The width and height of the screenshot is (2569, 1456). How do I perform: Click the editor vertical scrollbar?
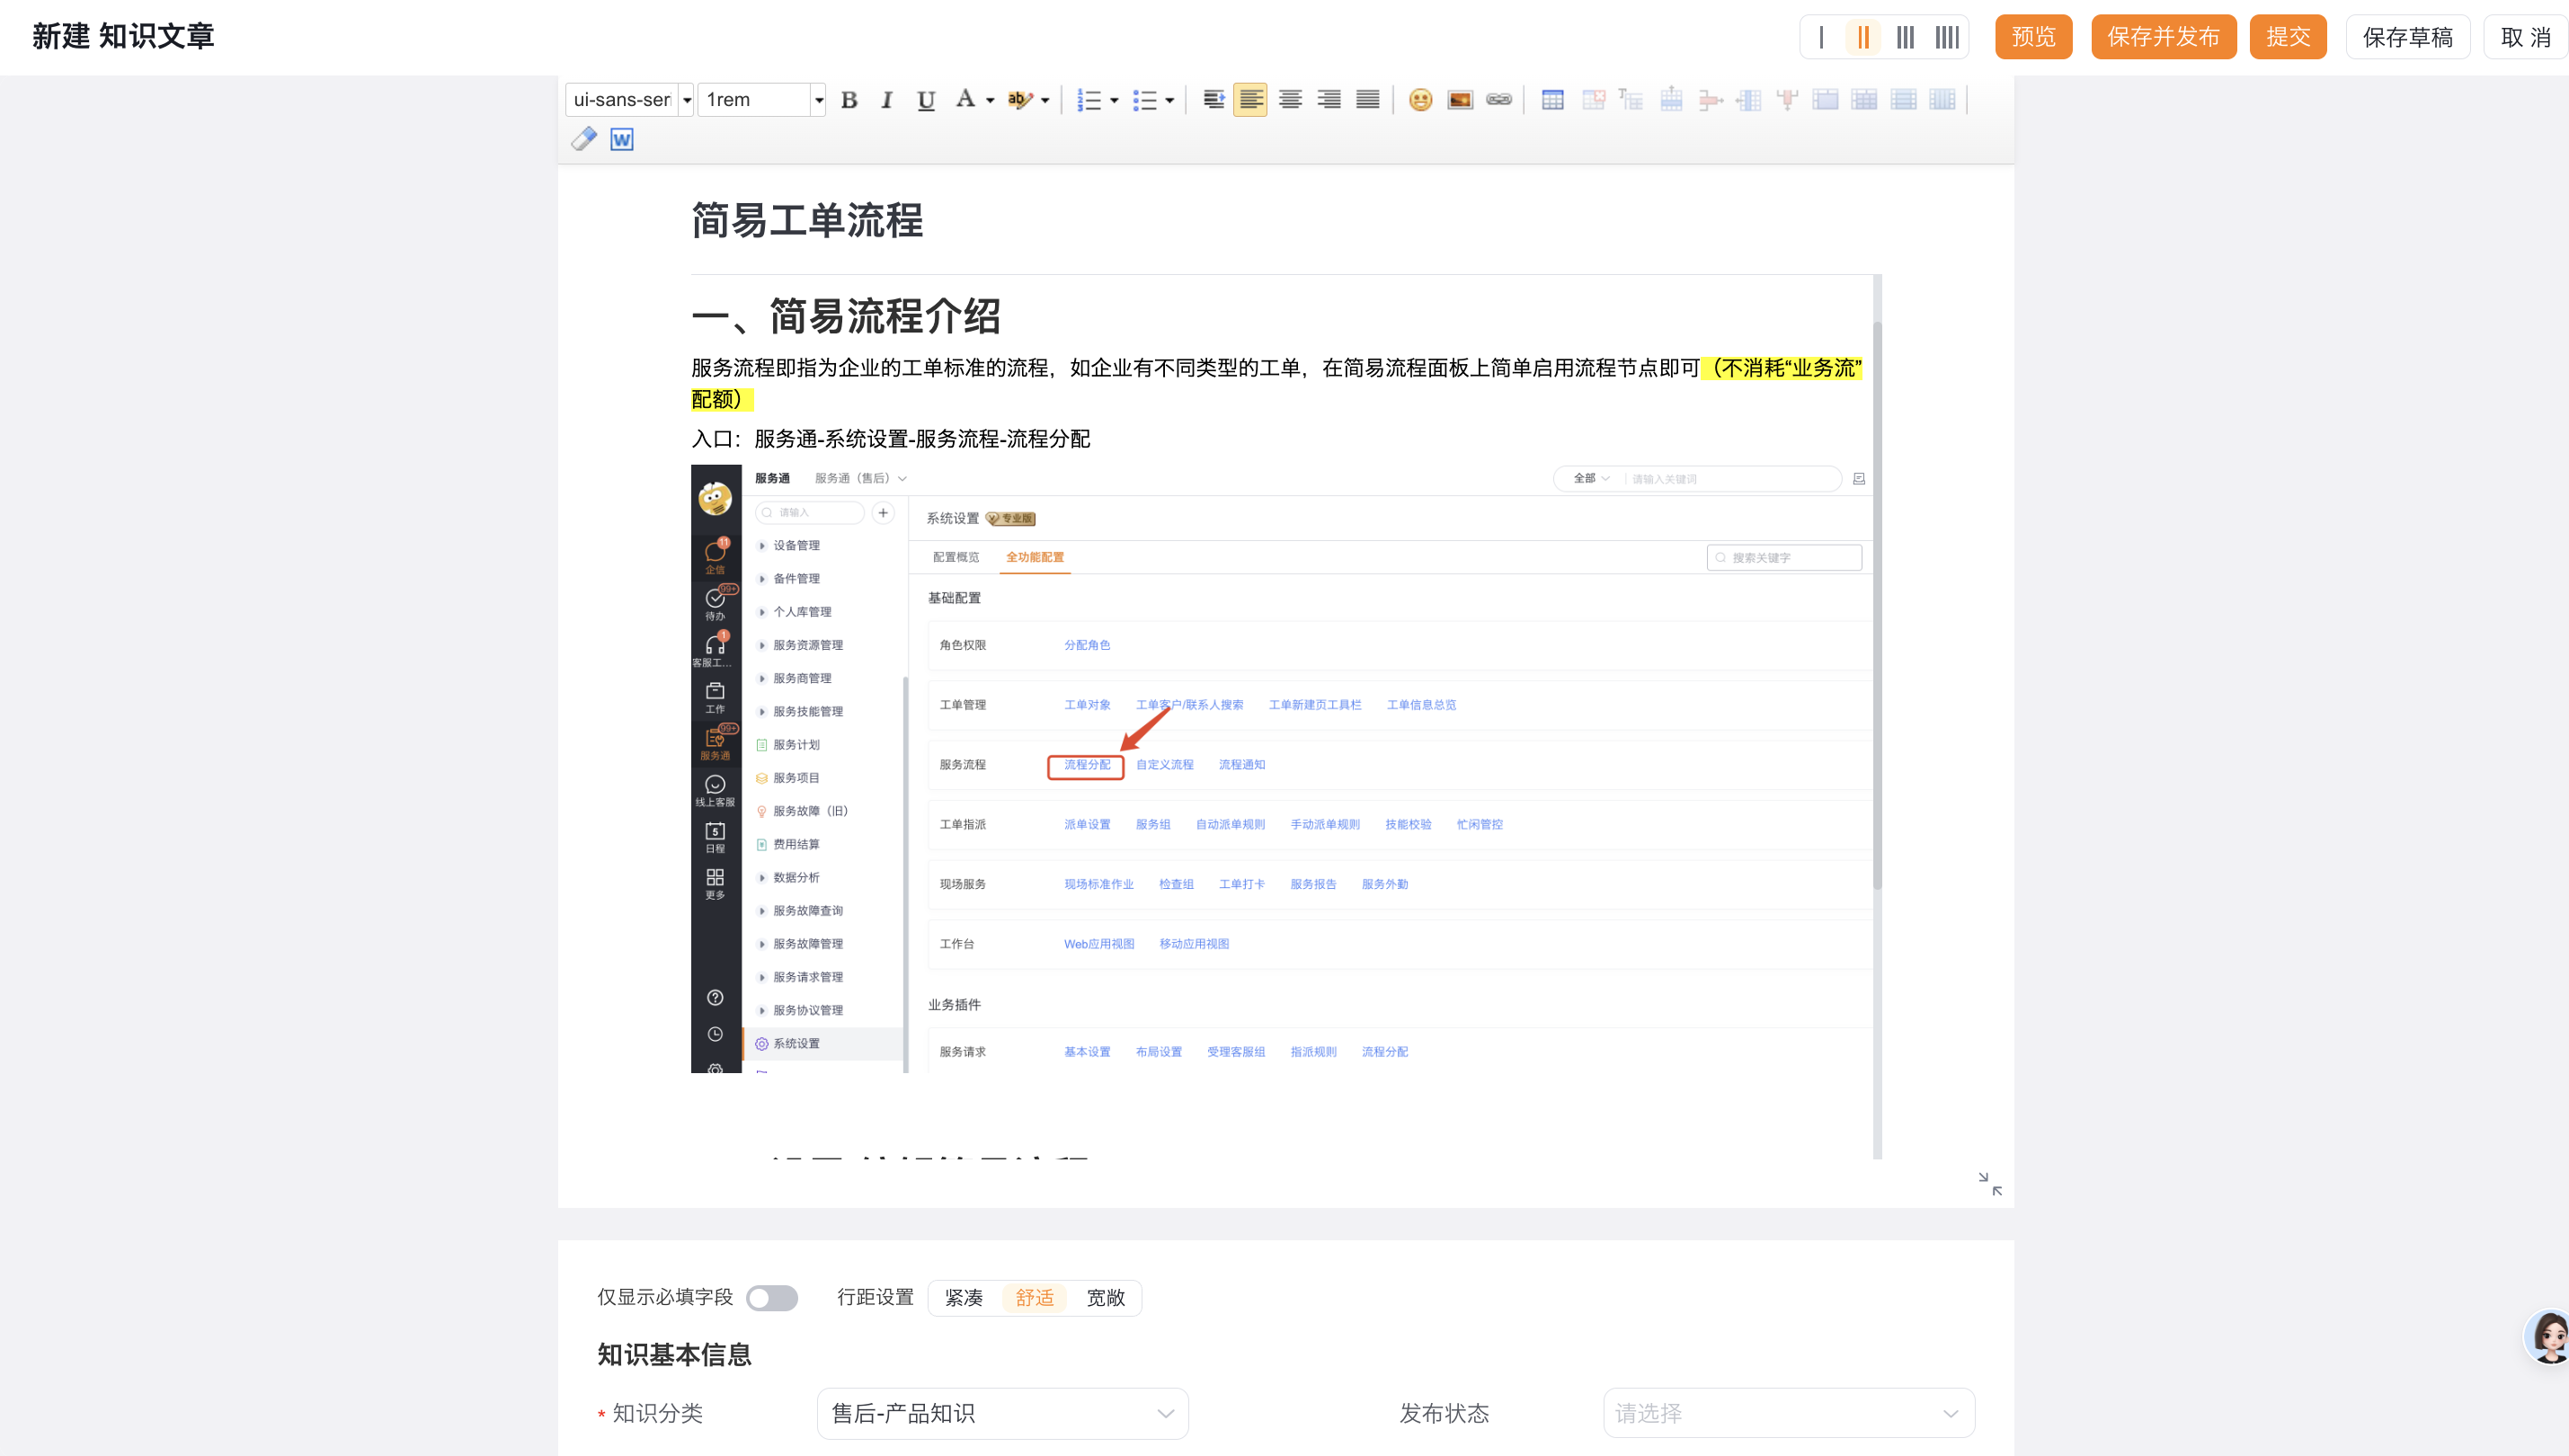[1877, 604]
